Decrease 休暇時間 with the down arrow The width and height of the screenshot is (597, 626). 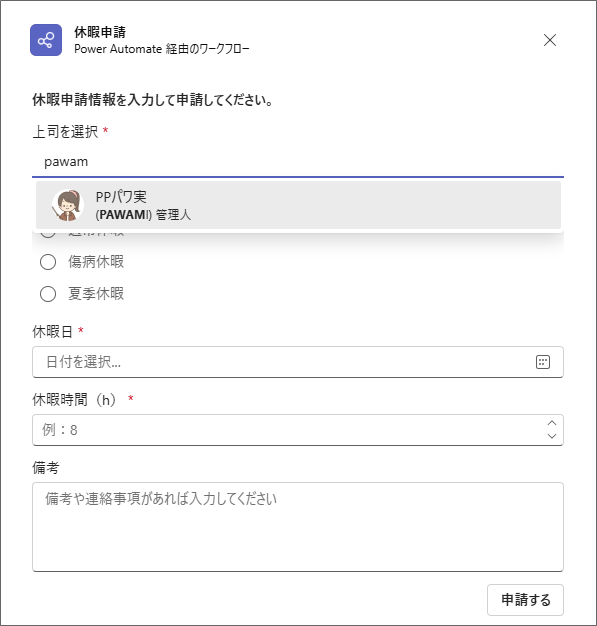tap(552, 436)
